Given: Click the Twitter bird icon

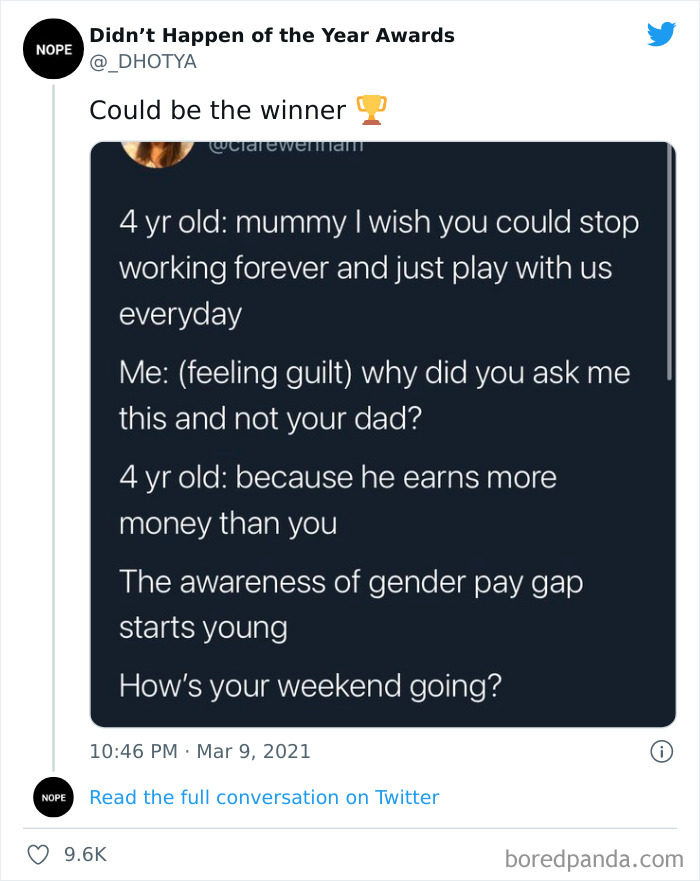Looking at the screenshot, I should pos(661,33).
